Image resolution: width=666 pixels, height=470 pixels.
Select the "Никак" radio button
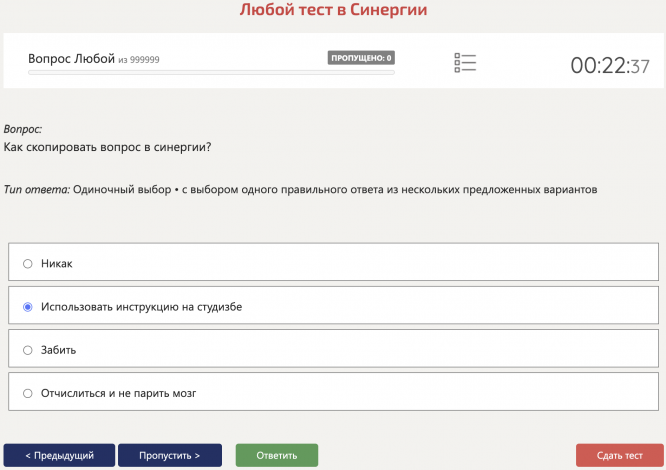tap(28, 264)
